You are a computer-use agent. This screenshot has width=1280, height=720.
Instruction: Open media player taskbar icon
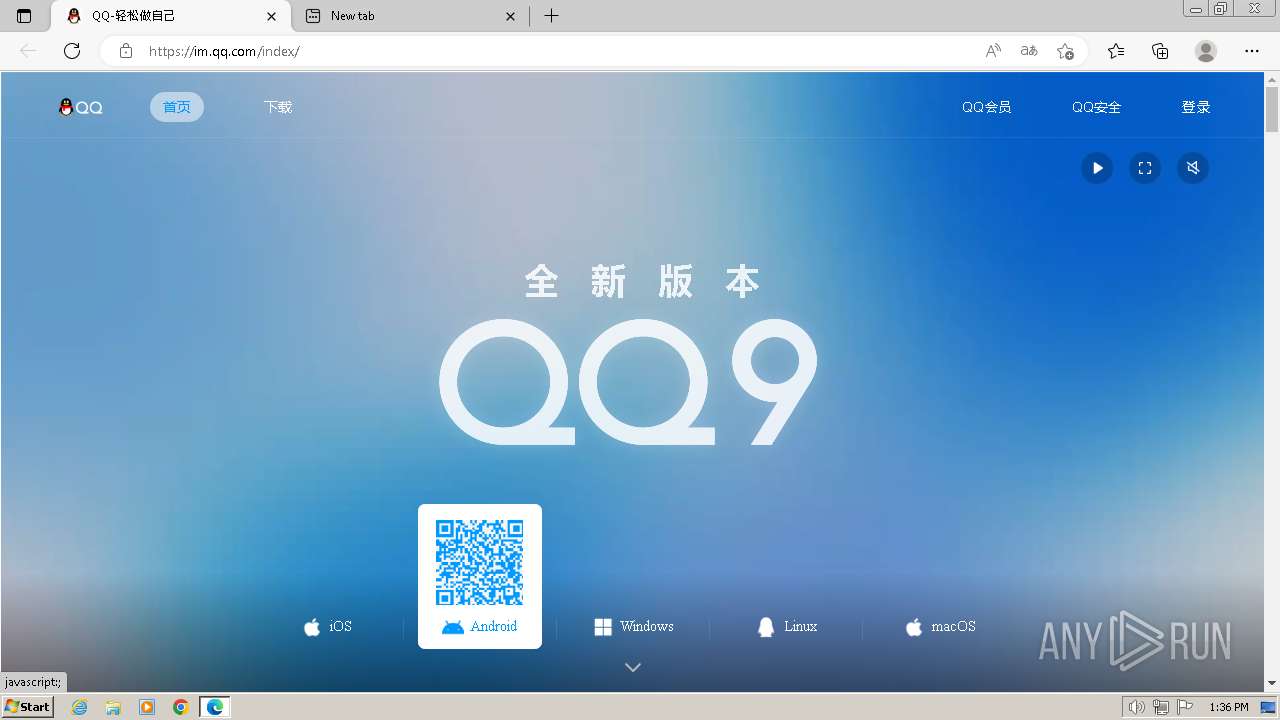click(x=147, y=707)
